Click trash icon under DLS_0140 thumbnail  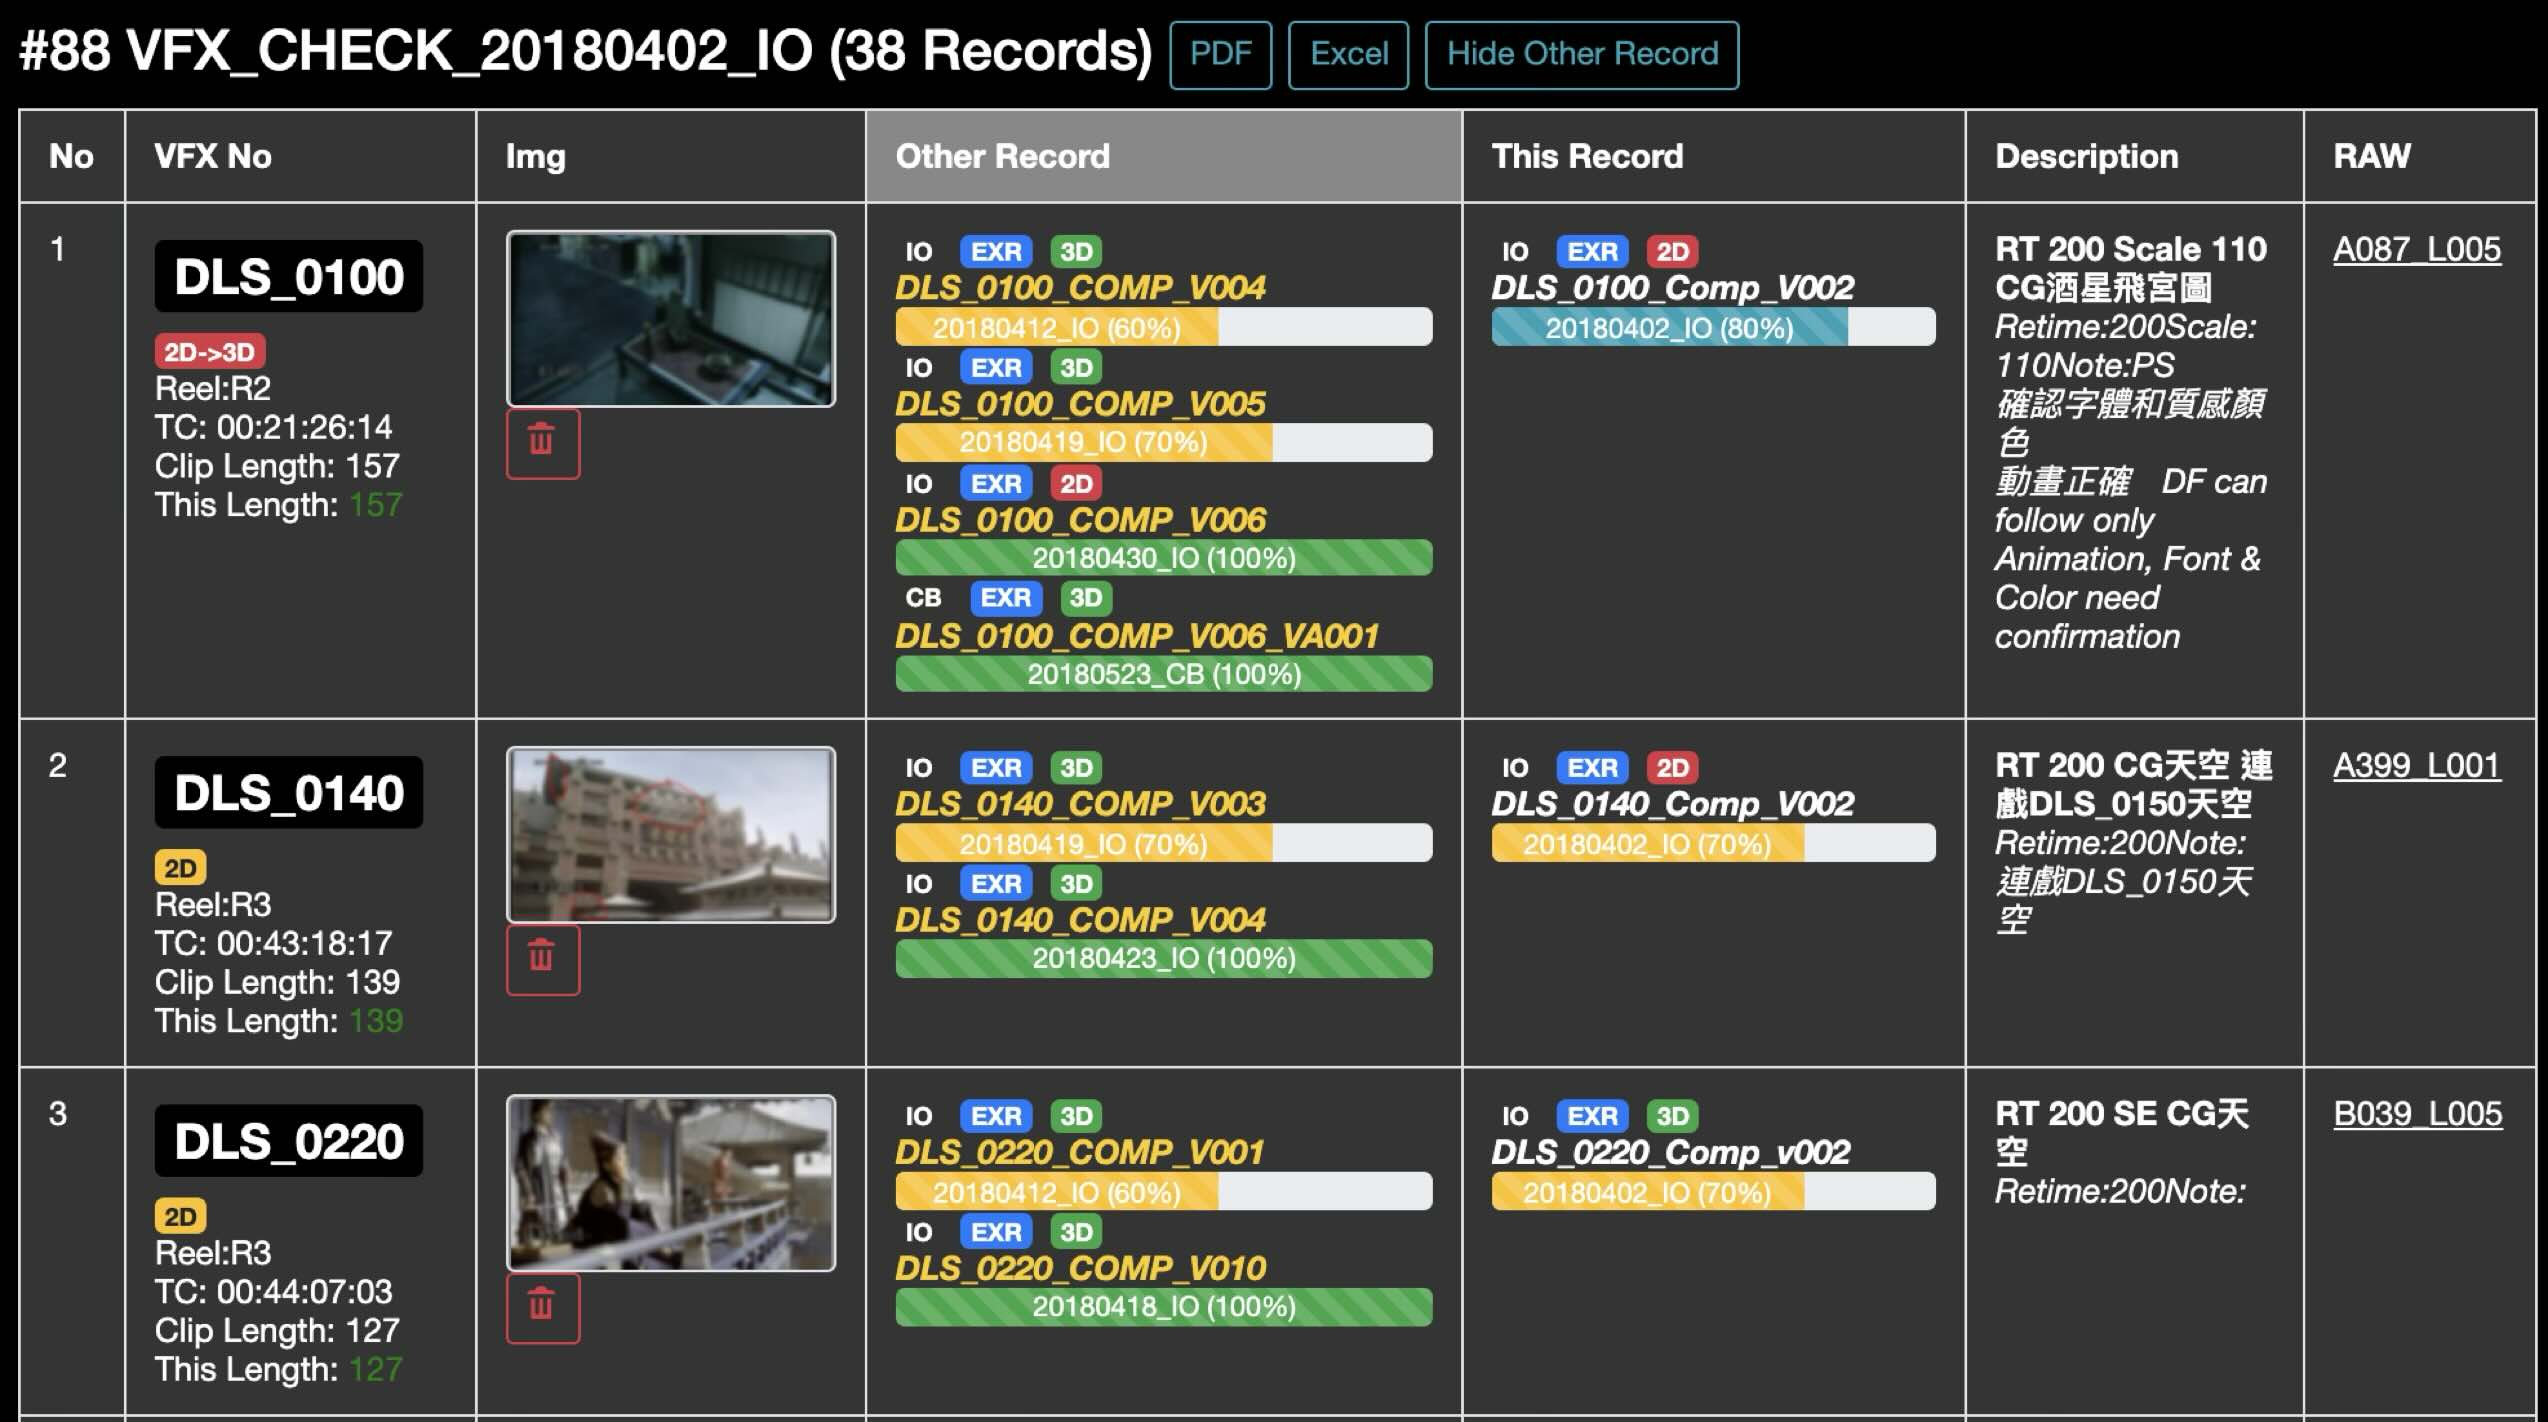[542, 959]
